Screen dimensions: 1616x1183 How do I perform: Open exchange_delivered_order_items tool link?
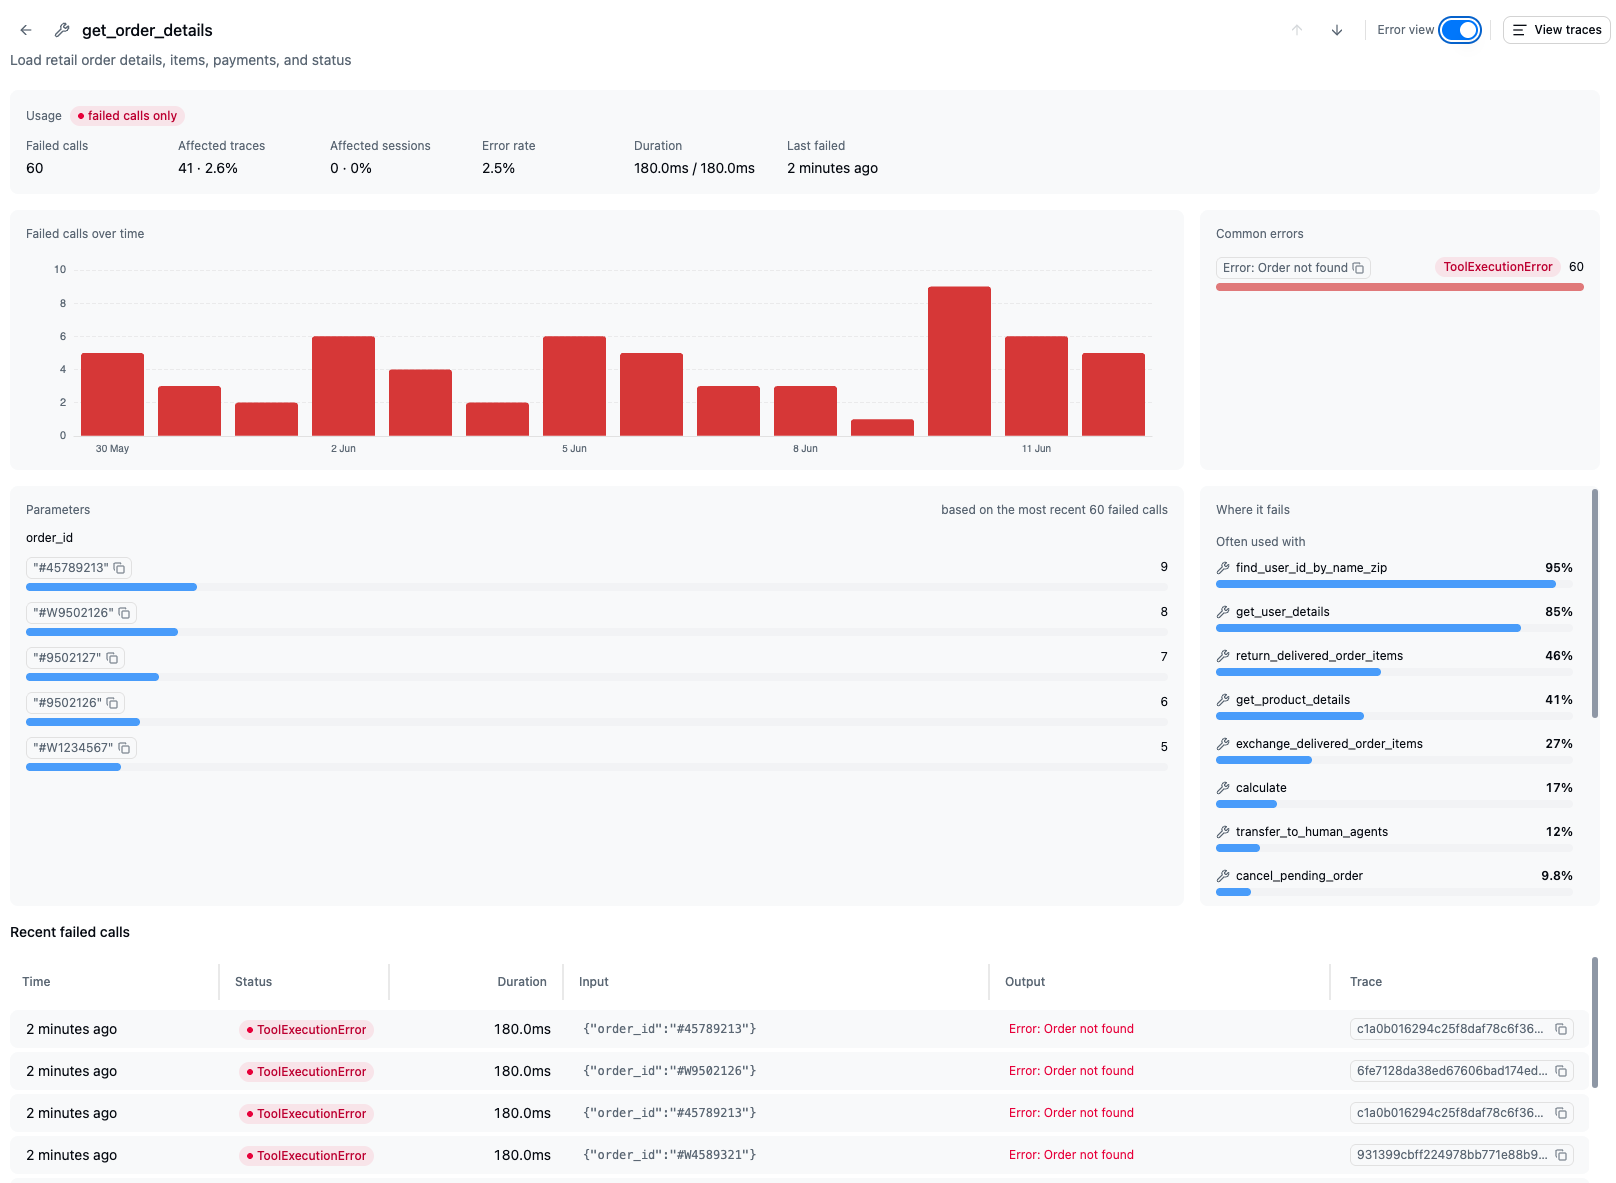click(x=1329, y=744)
